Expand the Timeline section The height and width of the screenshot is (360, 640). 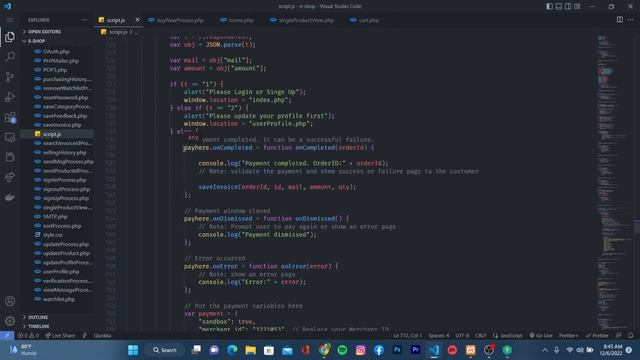point(57,326)
